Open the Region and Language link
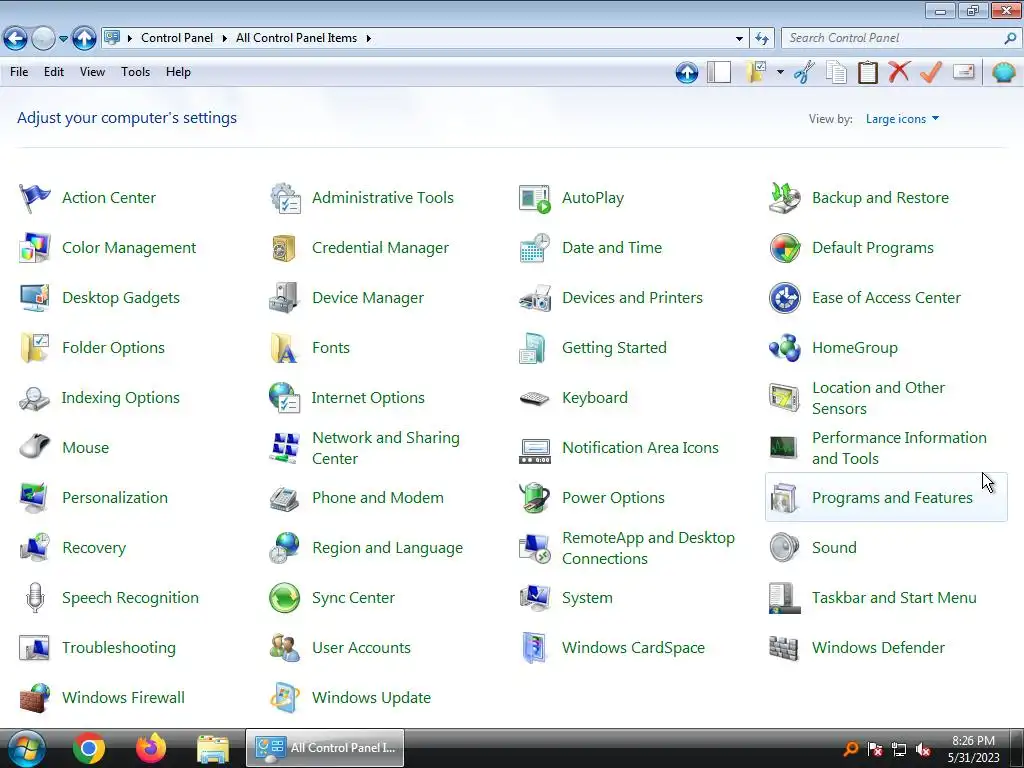The height and width of the screenshot is (768, 1024). [x=387, y=548]
